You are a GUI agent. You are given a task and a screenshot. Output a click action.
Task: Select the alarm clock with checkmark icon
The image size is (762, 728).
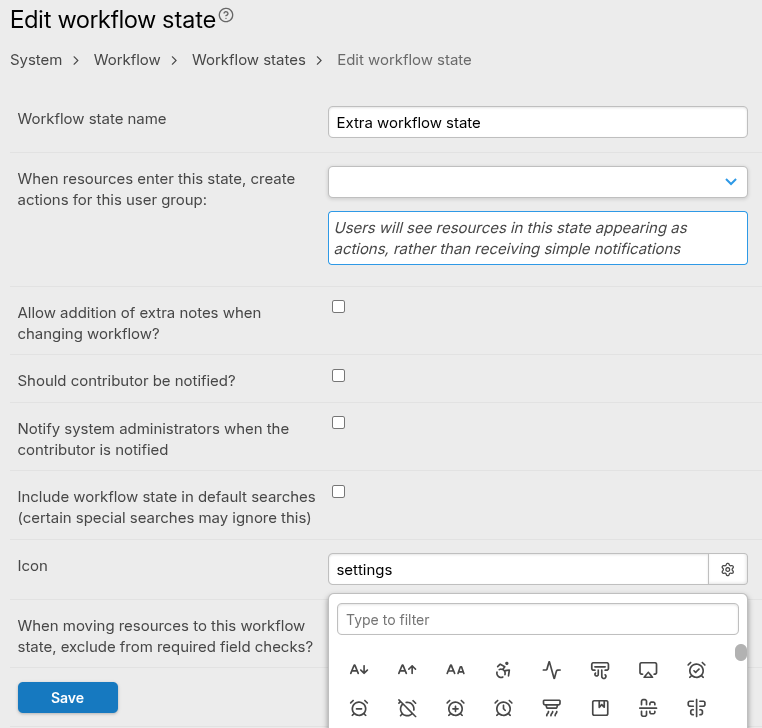point(696,670)
